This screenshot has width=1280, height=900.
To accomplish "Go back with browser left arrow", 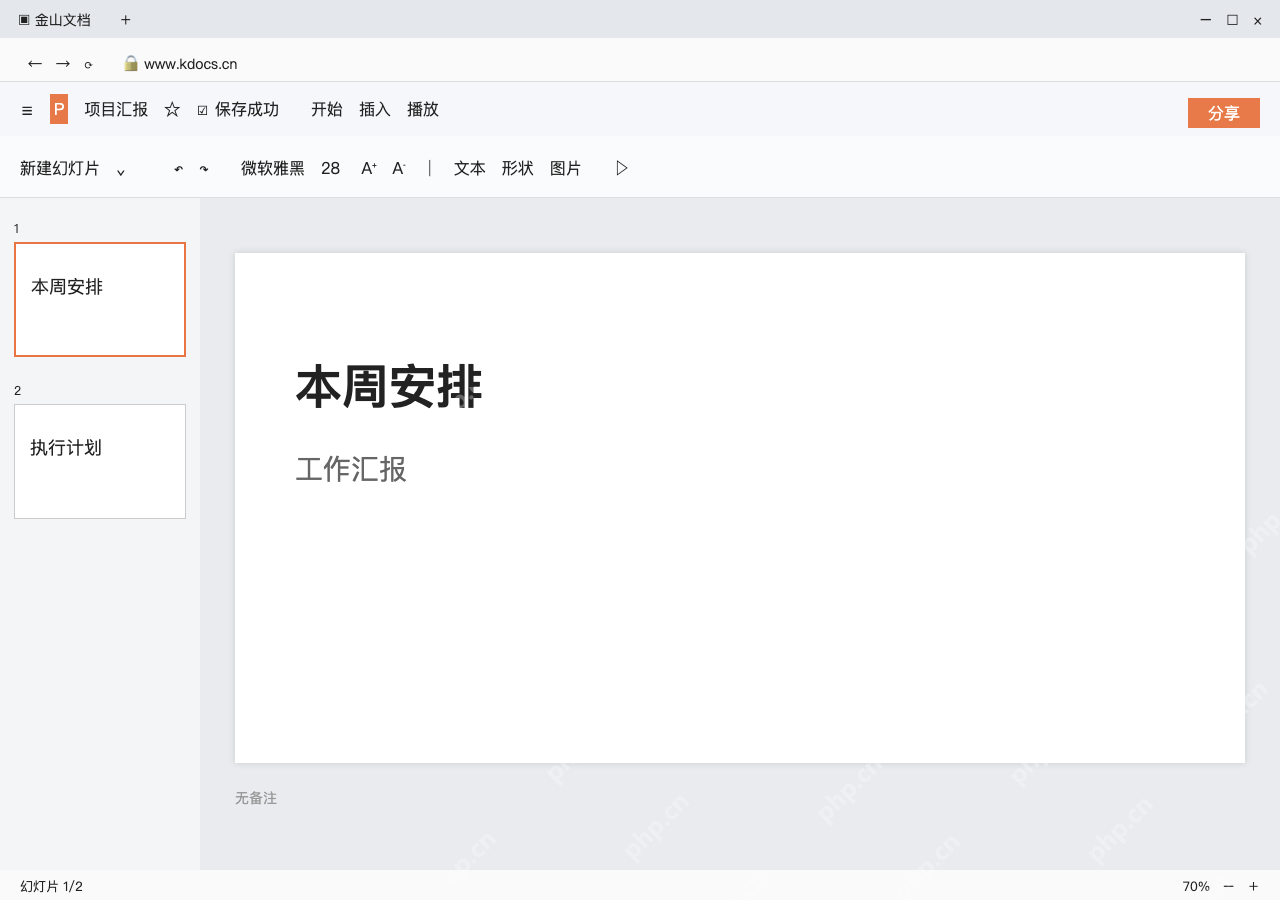I will tap(35, 64).
